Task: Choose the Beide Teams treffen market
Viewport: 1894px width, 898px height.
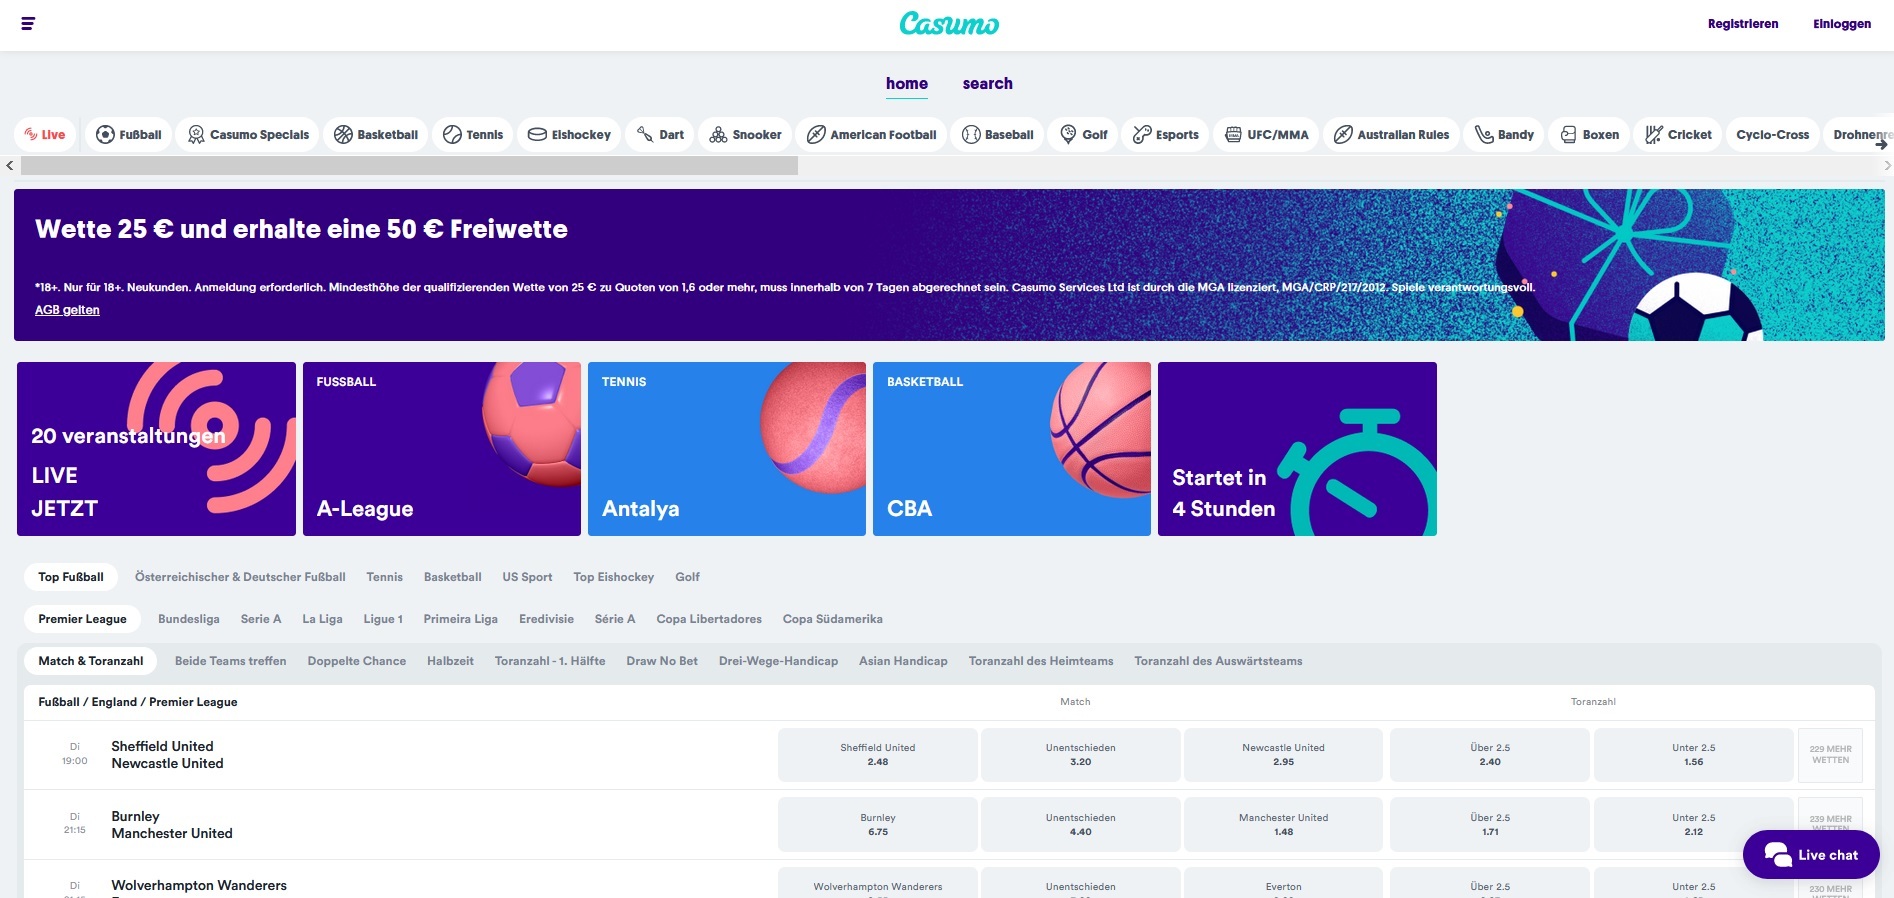Action: click(230, 661)
